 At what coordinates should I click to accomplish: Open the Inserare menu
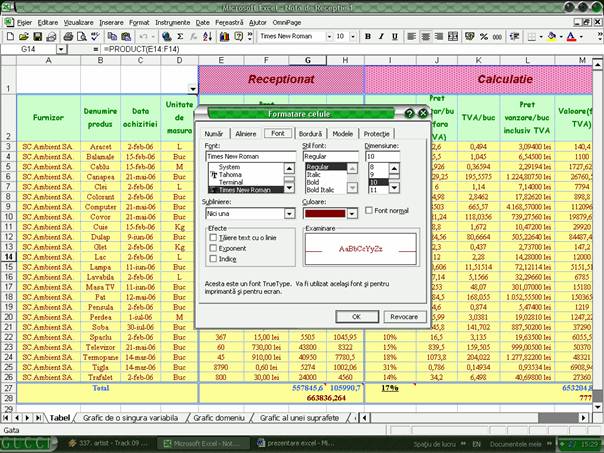(111, 23)
